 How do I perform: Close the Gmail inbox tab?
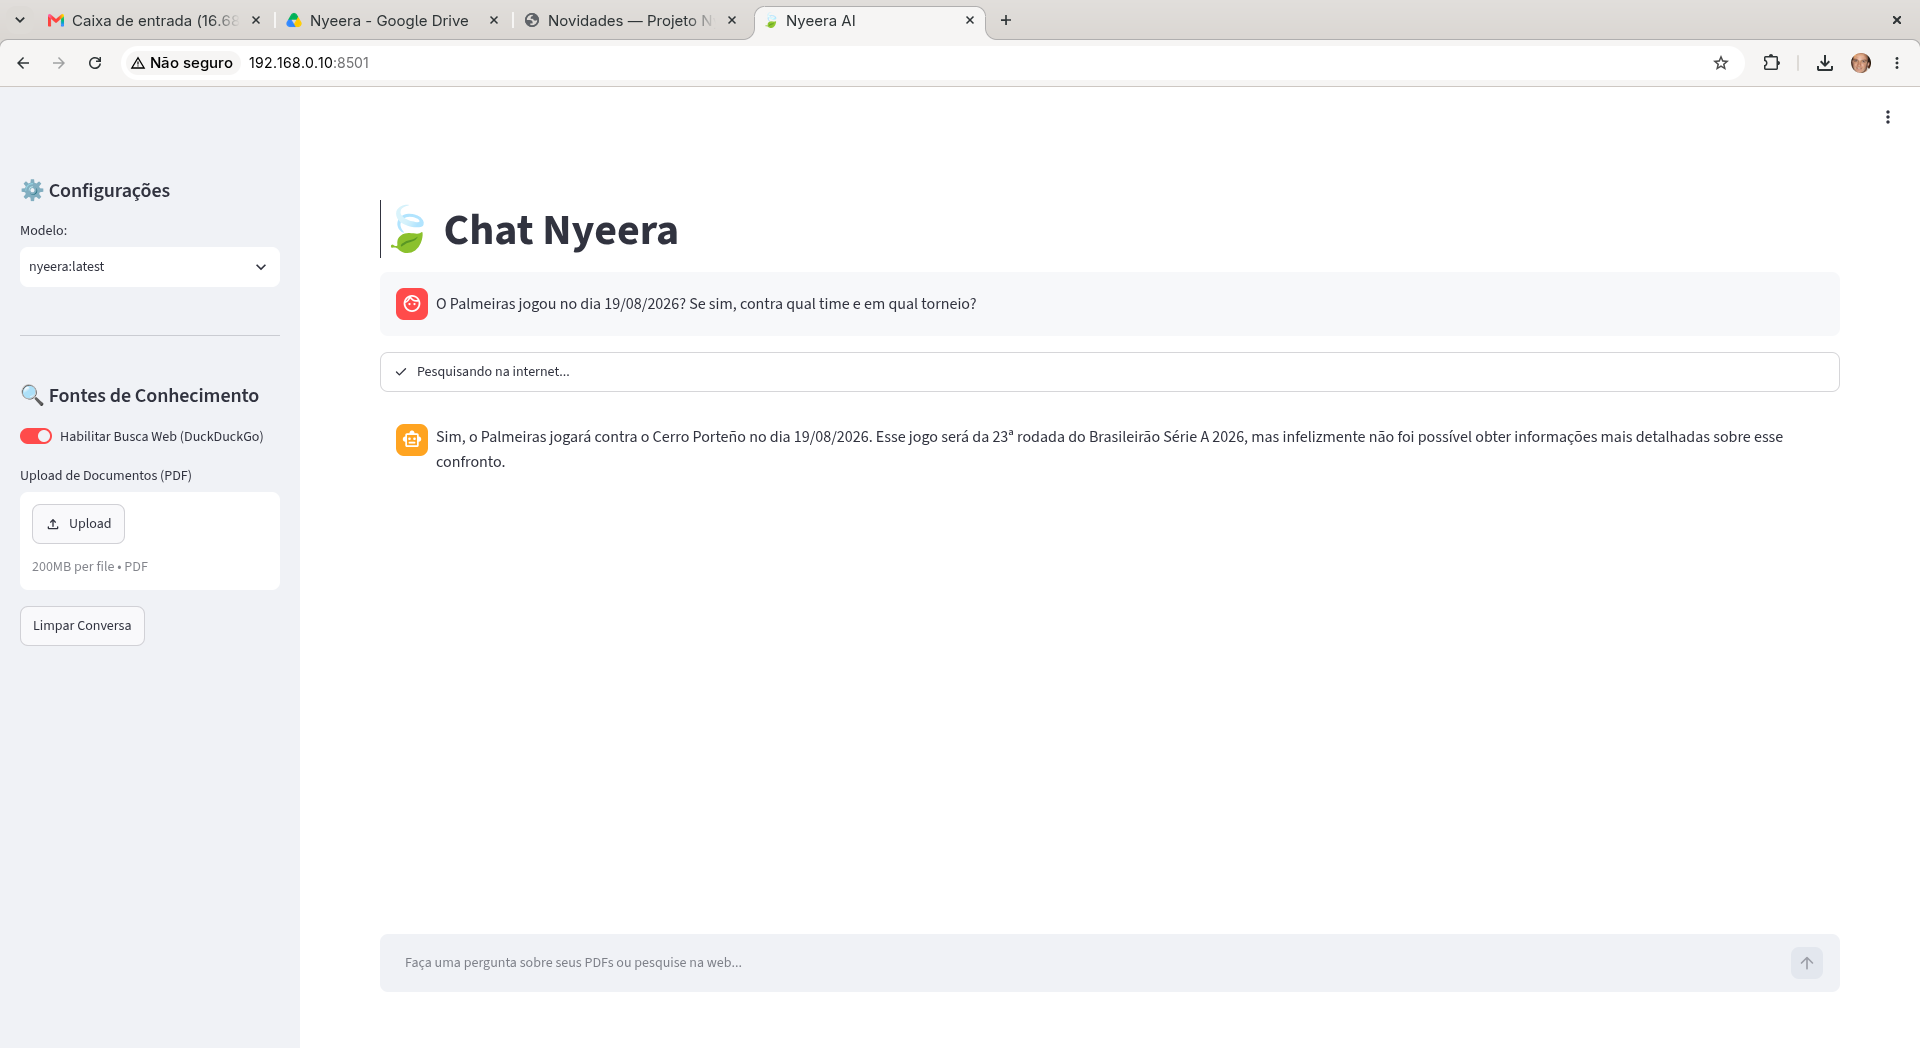coord(256,20)
